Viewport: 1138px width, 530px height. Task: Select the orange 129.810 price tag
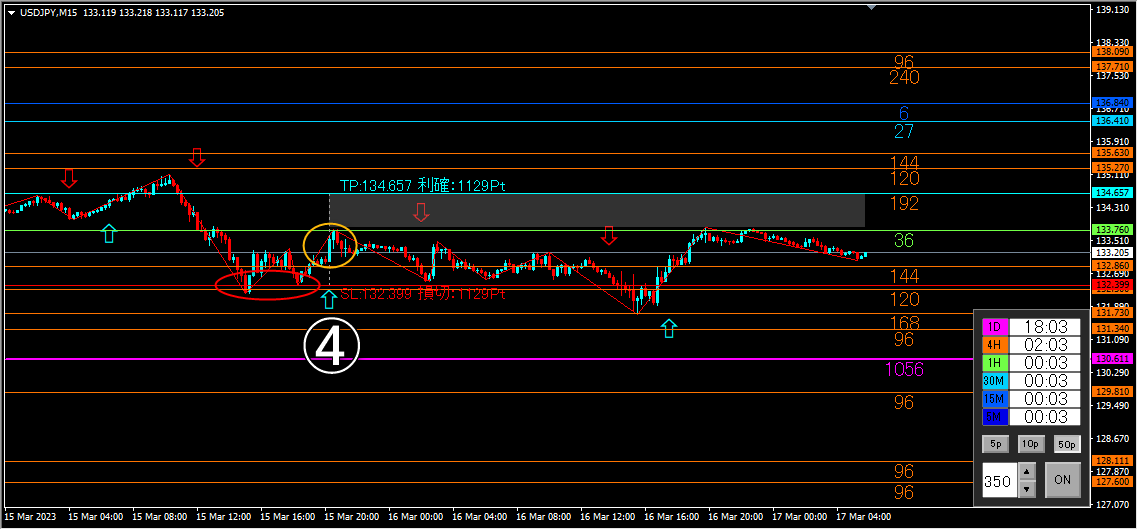click(x=1112, y=392)
